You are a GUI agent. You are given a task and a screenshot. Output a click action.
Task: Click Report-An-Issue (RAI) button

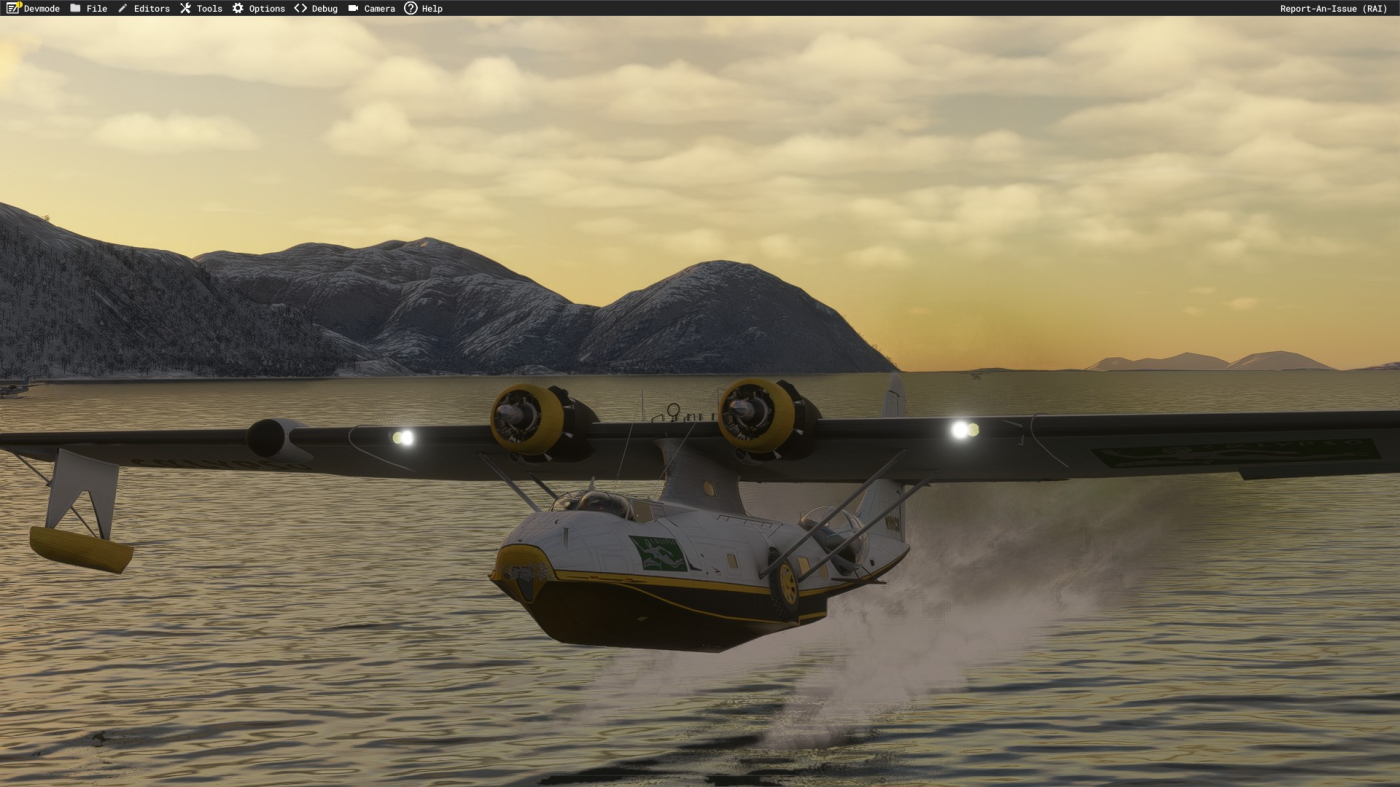pos(1333,8)
